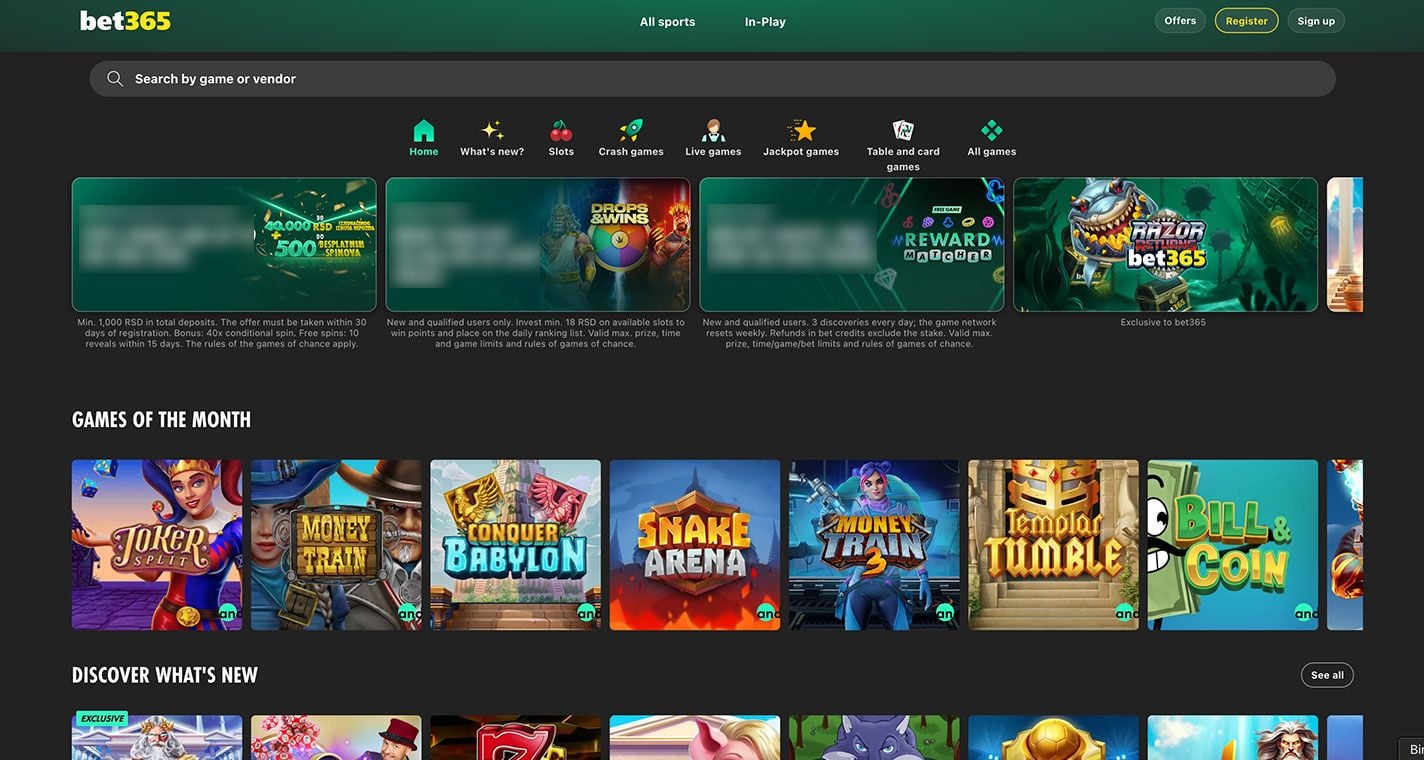
Task: Open the All games diamond icon
Action: coord(991,131)
